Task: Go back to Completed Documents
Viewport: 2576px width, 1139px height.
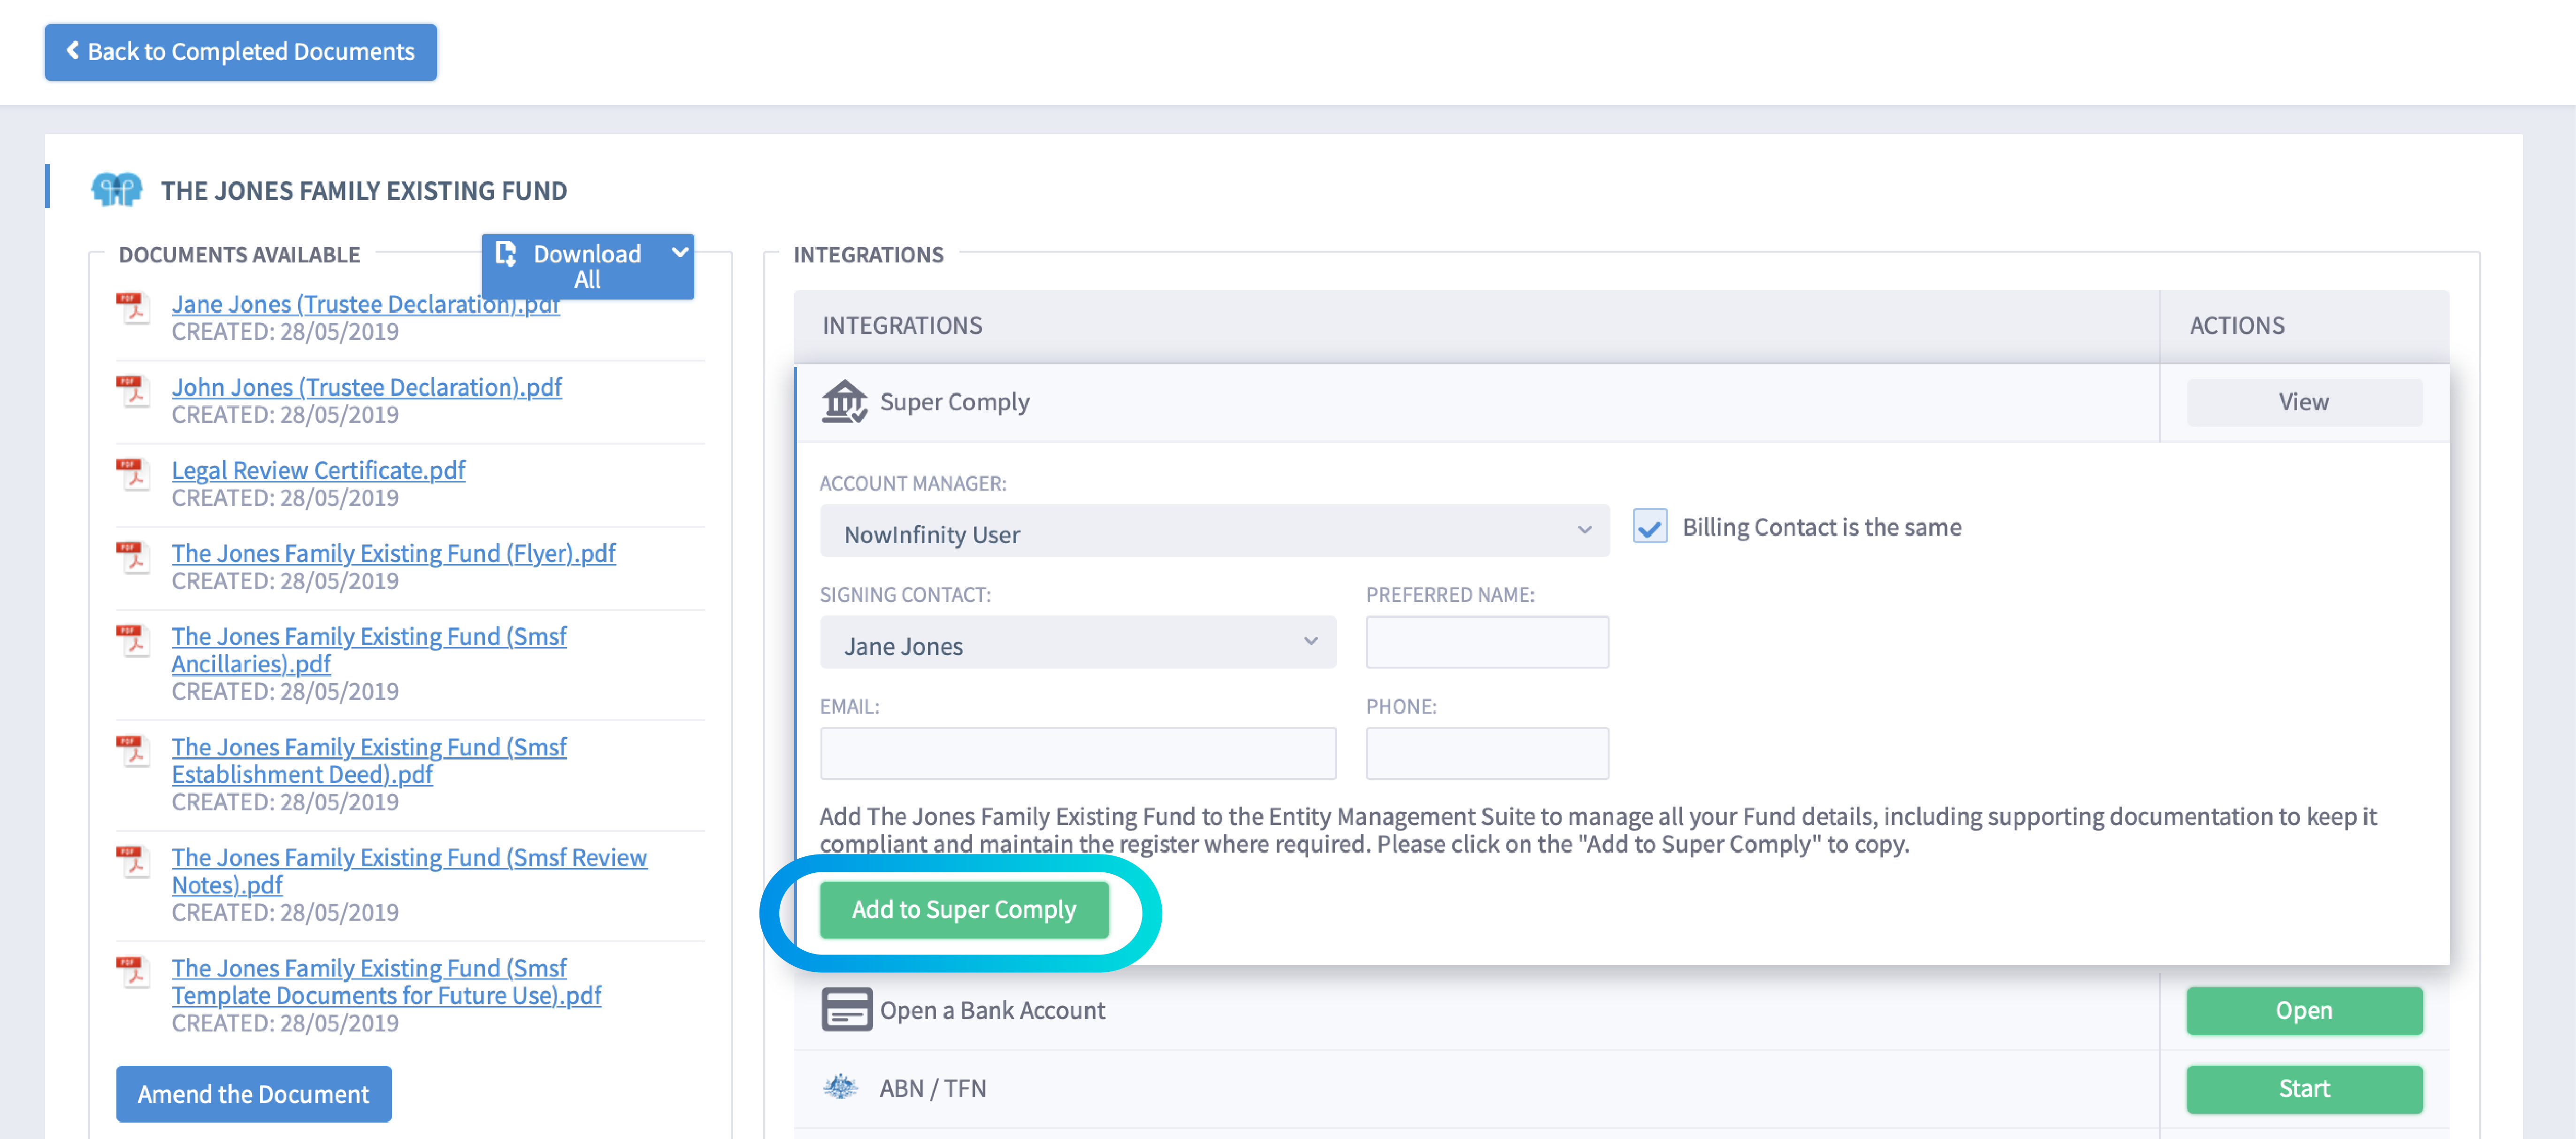Action: click(241, 52)
